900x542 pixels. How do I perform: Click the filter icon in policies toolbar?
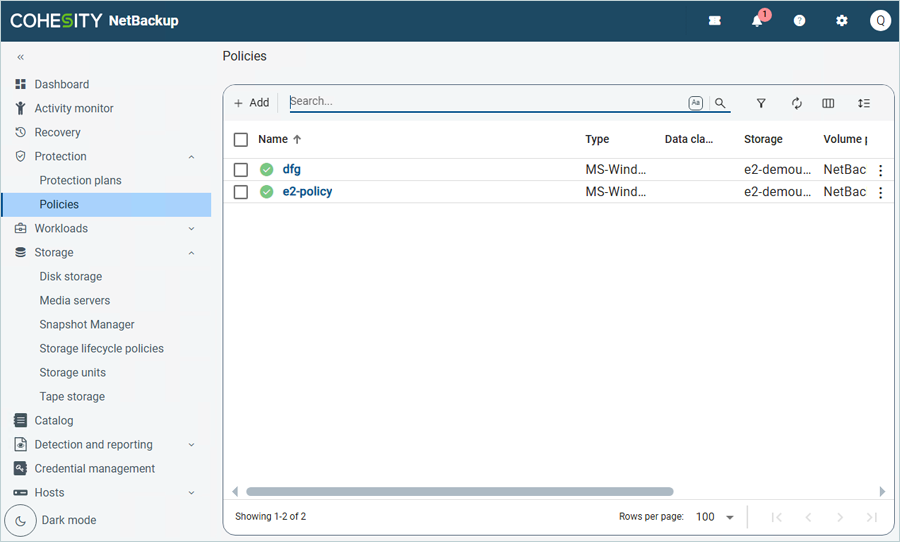(x=761, y=103)
